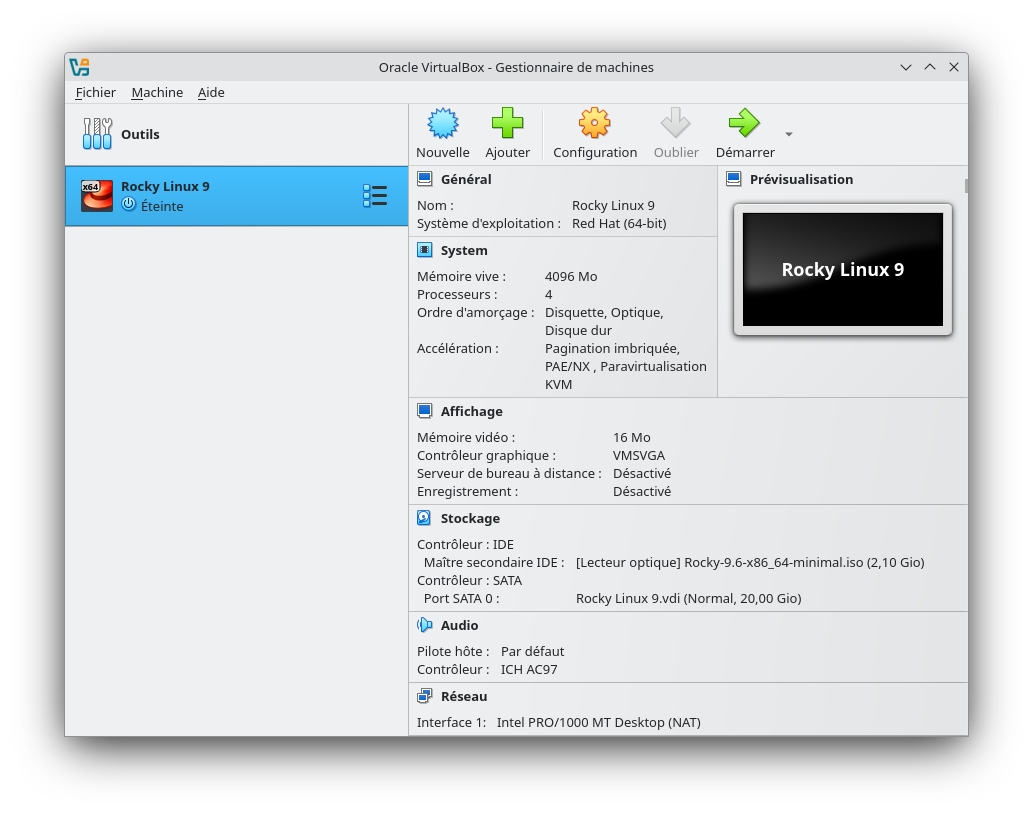Click the Stockage disk icon
1033x813 pixels.
(425, 518)
